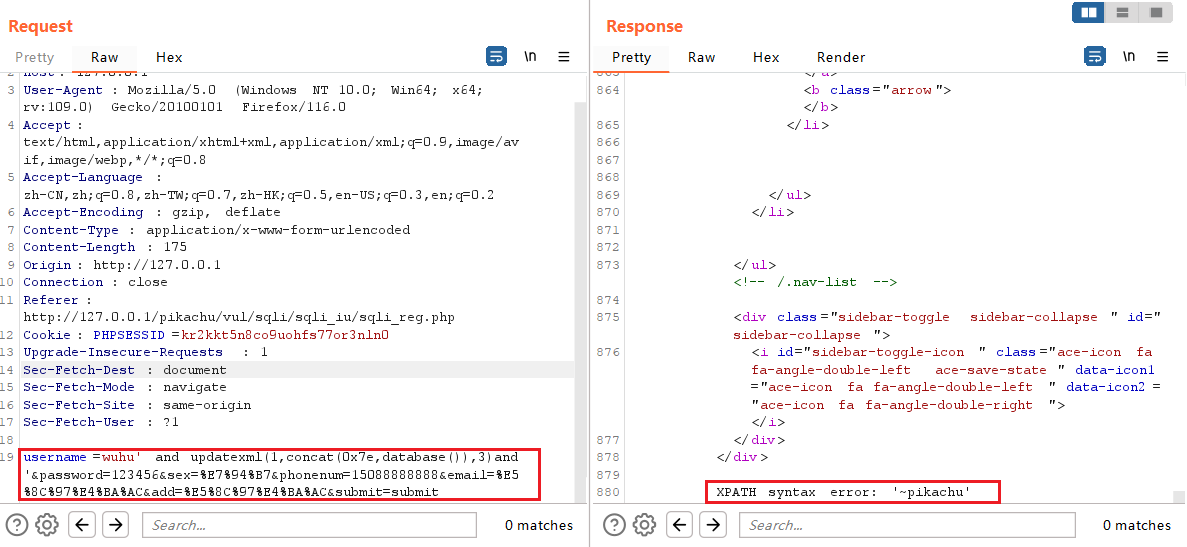Click the Request panel title
Screen dimensions: 1187x547
coord(40,26)
